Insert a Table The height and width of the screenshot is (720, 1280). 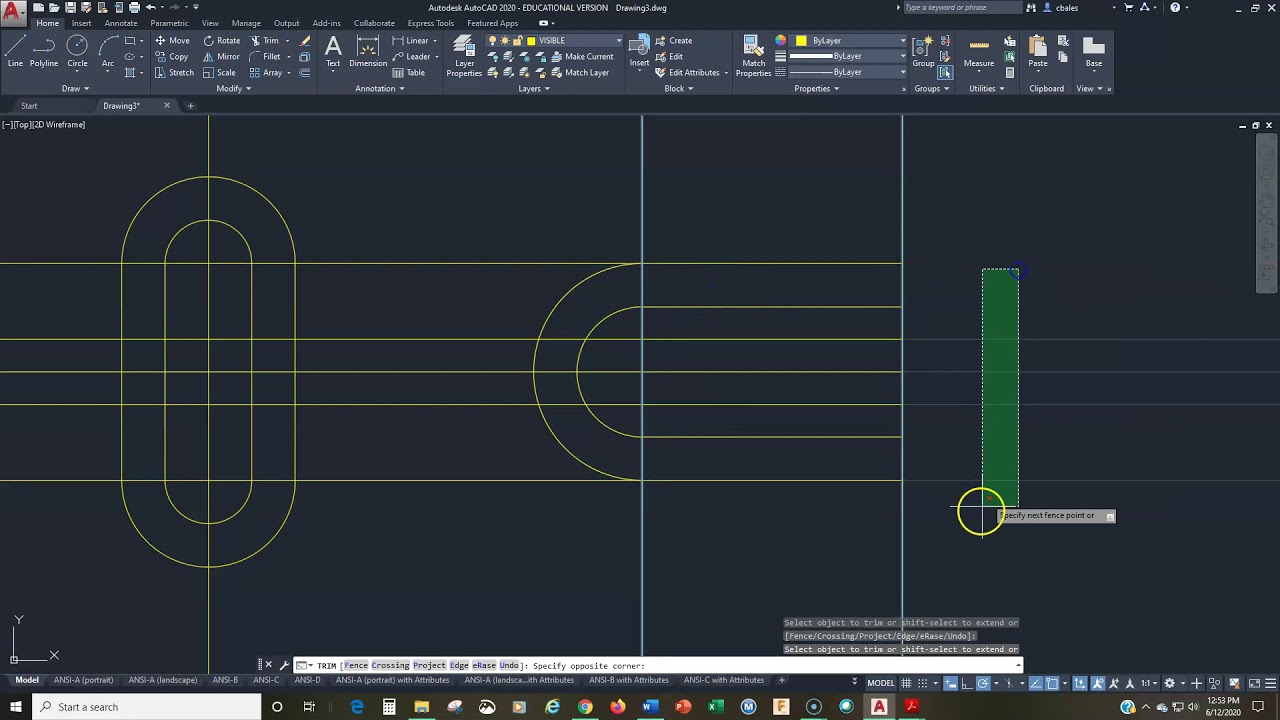tap(409, 73)
